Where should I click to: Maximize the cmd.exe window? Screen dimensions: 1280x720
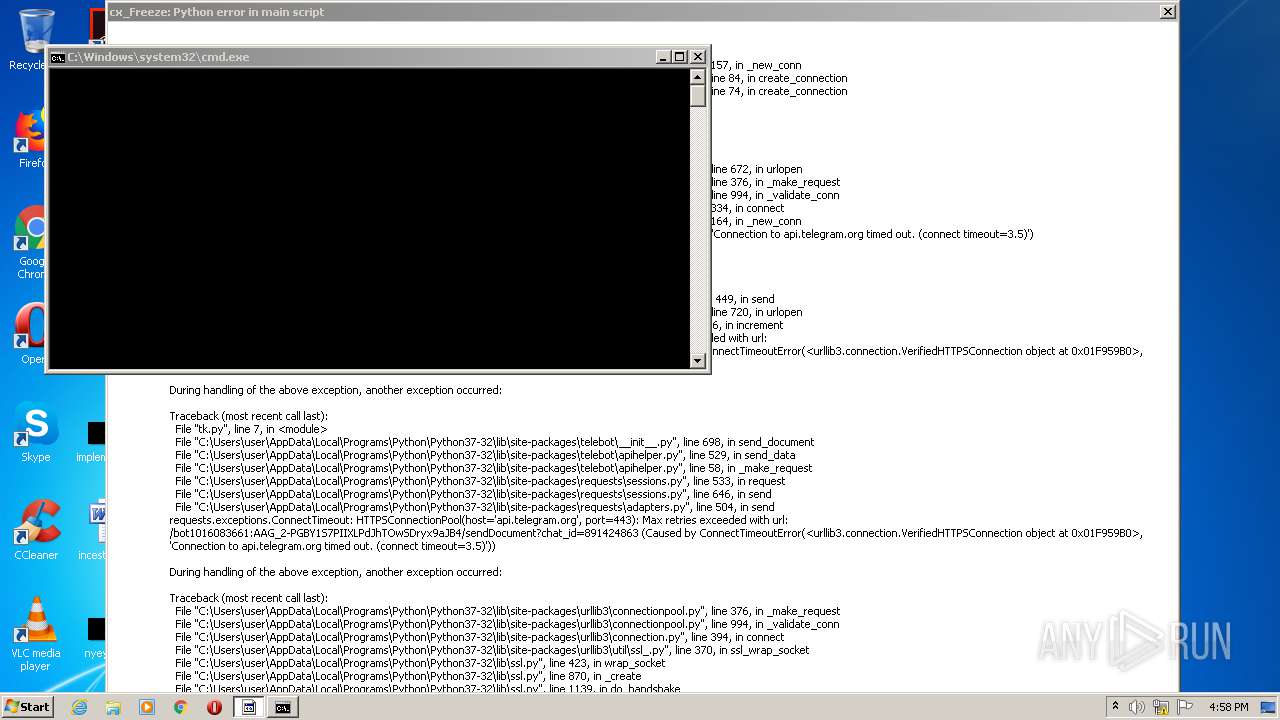tap(680, 57)
